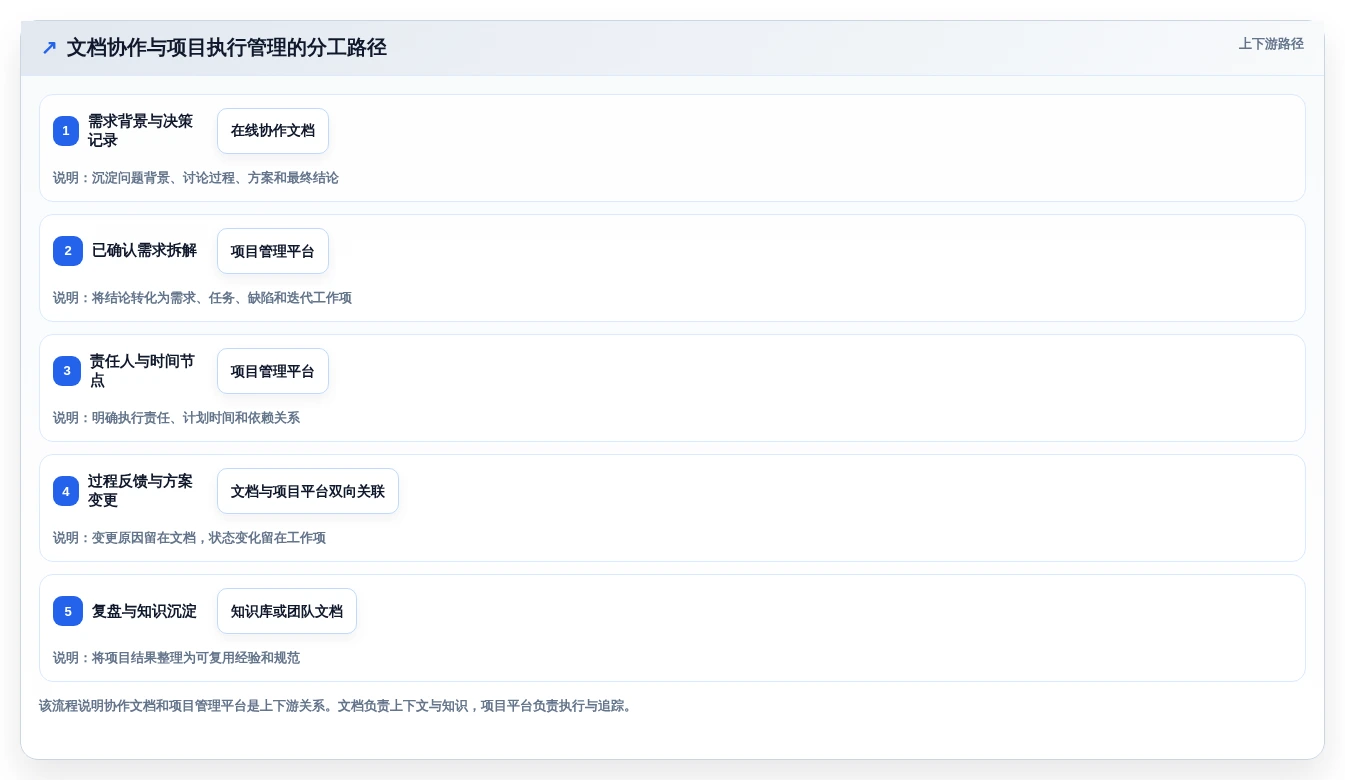Click 项目管理平台 tag in 责任人与时间节点 row
This screenshot has width=1345, height=780.
(x=273, y=371)
